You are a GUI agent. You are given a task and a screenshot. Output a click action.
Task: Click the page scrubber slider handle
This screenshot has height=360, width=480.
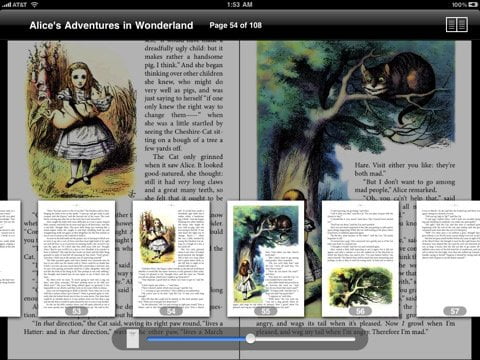pos(250,339)
